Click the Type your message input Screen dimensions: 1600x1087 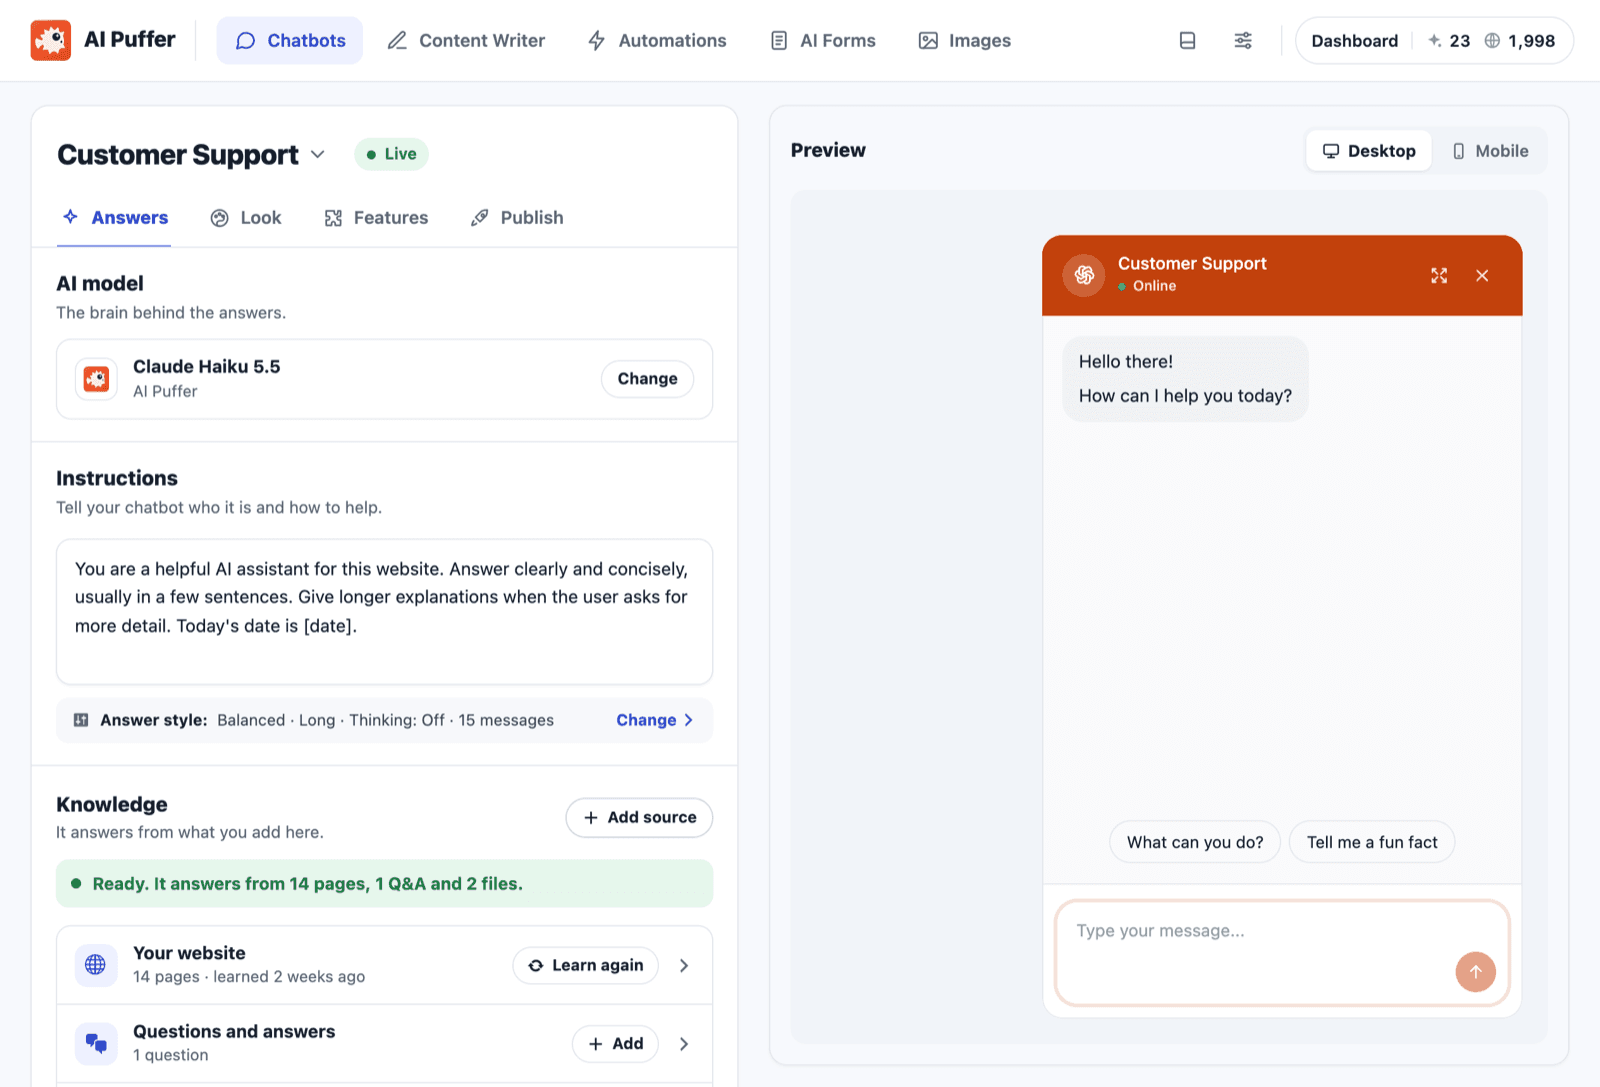pyautogui.click(x=1282, y=953)
